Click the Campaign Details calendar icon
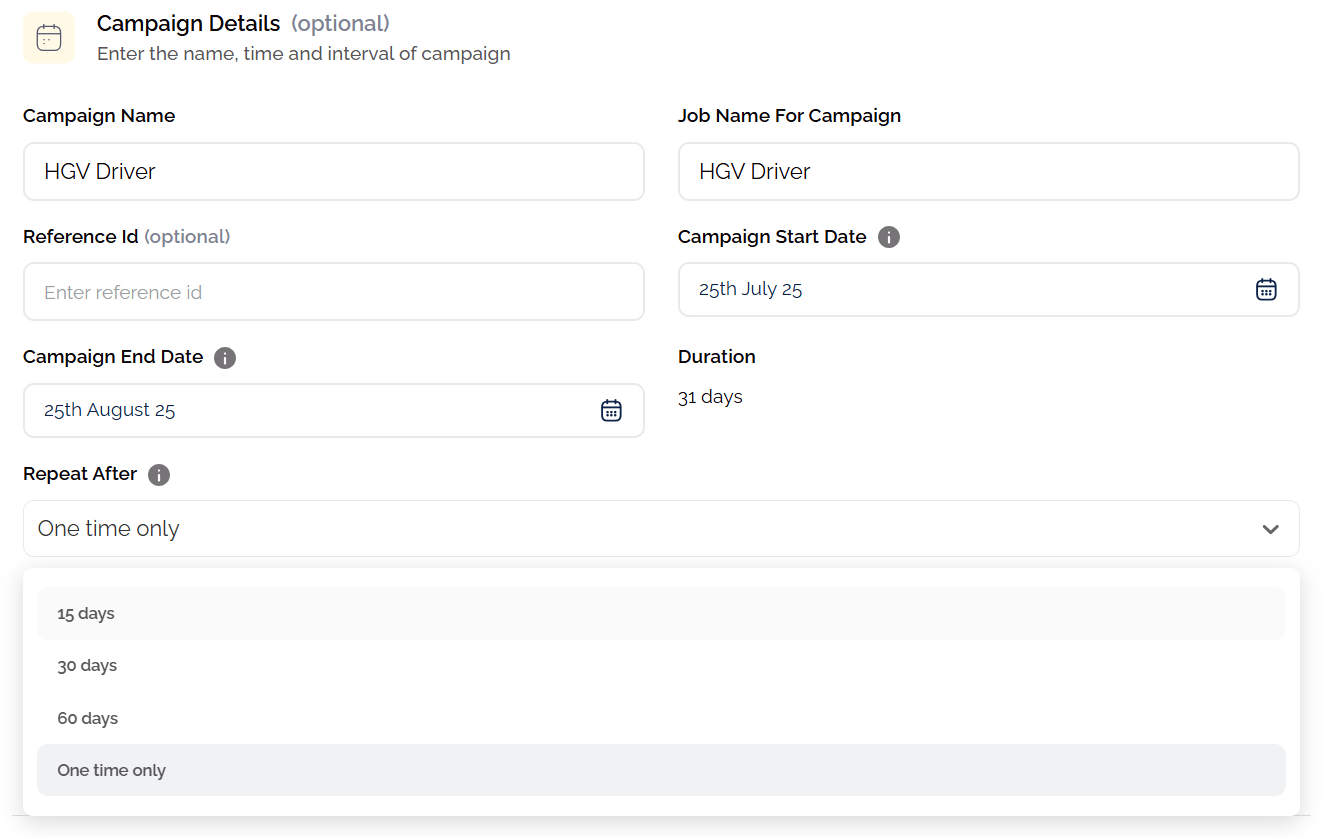Screen dimensions: 1330x837 click(x=49, y=38)
